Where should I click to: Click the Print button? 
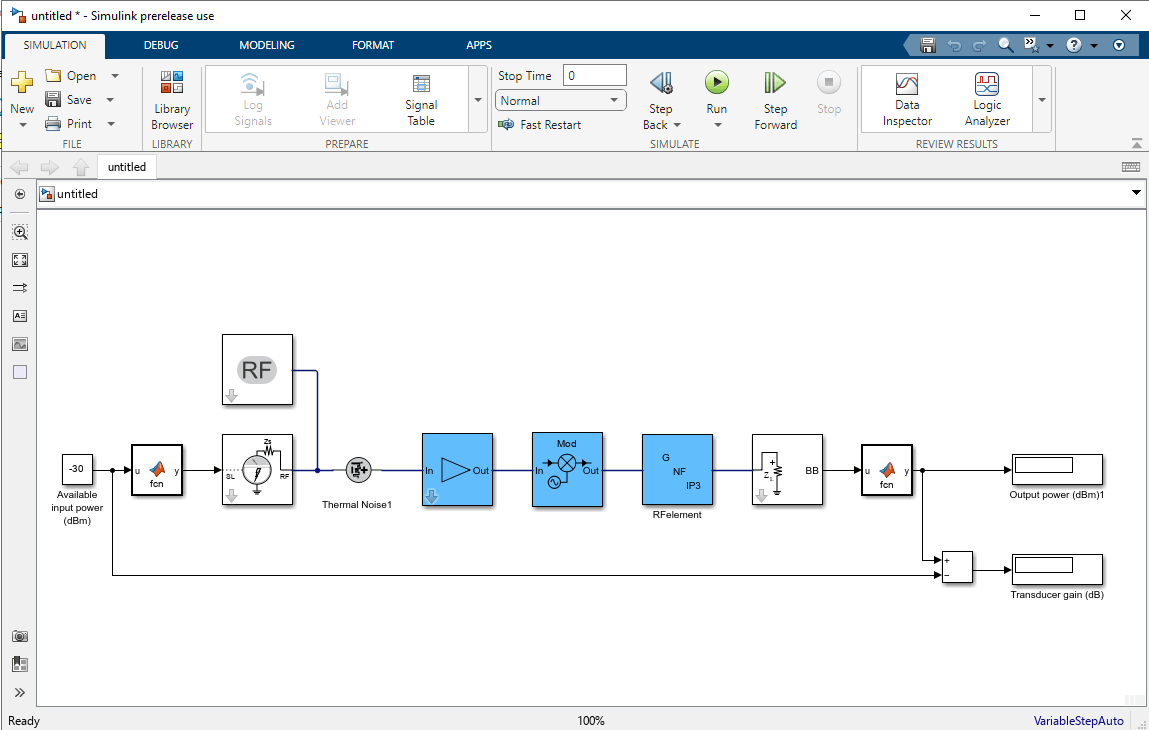pyautogui.click(x=69, y=124)
